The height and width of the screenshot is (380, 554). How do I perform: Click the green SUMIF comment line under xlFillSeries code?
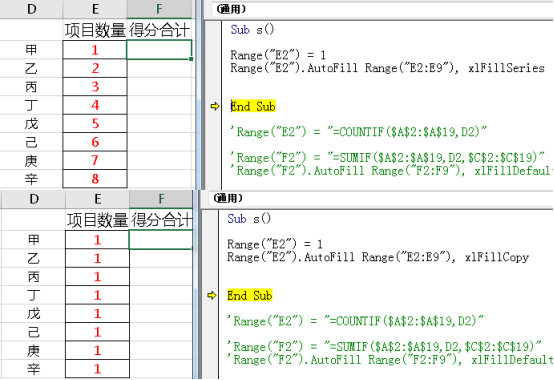[388, 158]
